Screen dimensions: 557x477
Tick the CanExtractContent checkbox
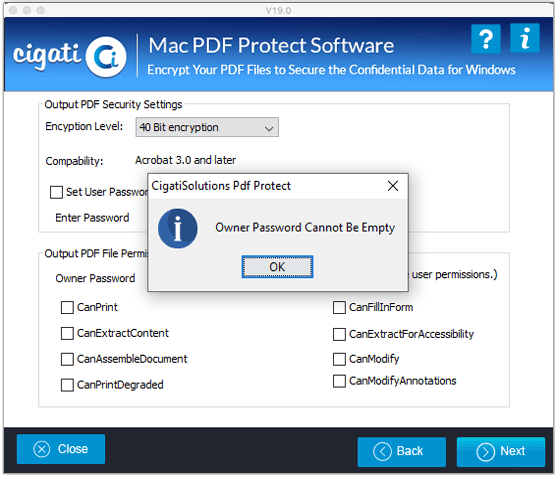[x=67, y=334]
